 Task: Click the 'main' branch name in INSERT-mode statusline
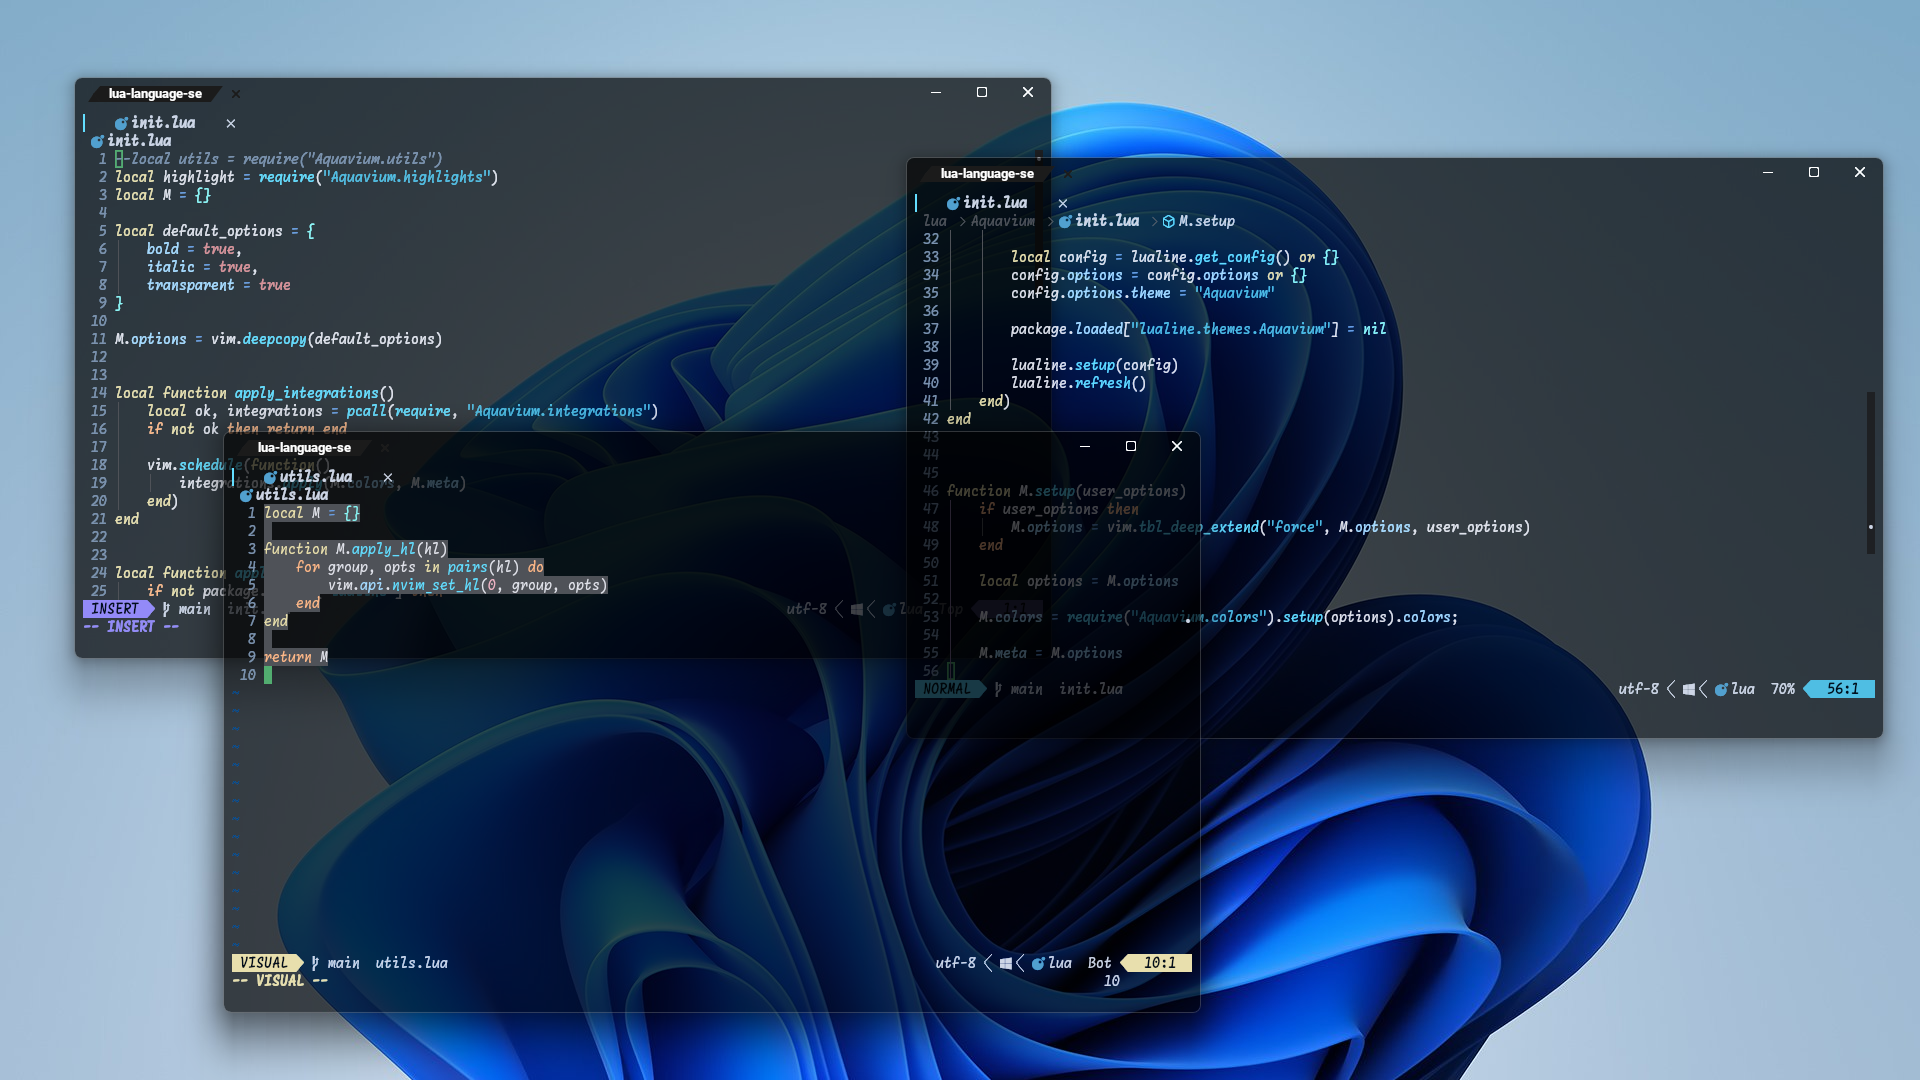[194, 609]
